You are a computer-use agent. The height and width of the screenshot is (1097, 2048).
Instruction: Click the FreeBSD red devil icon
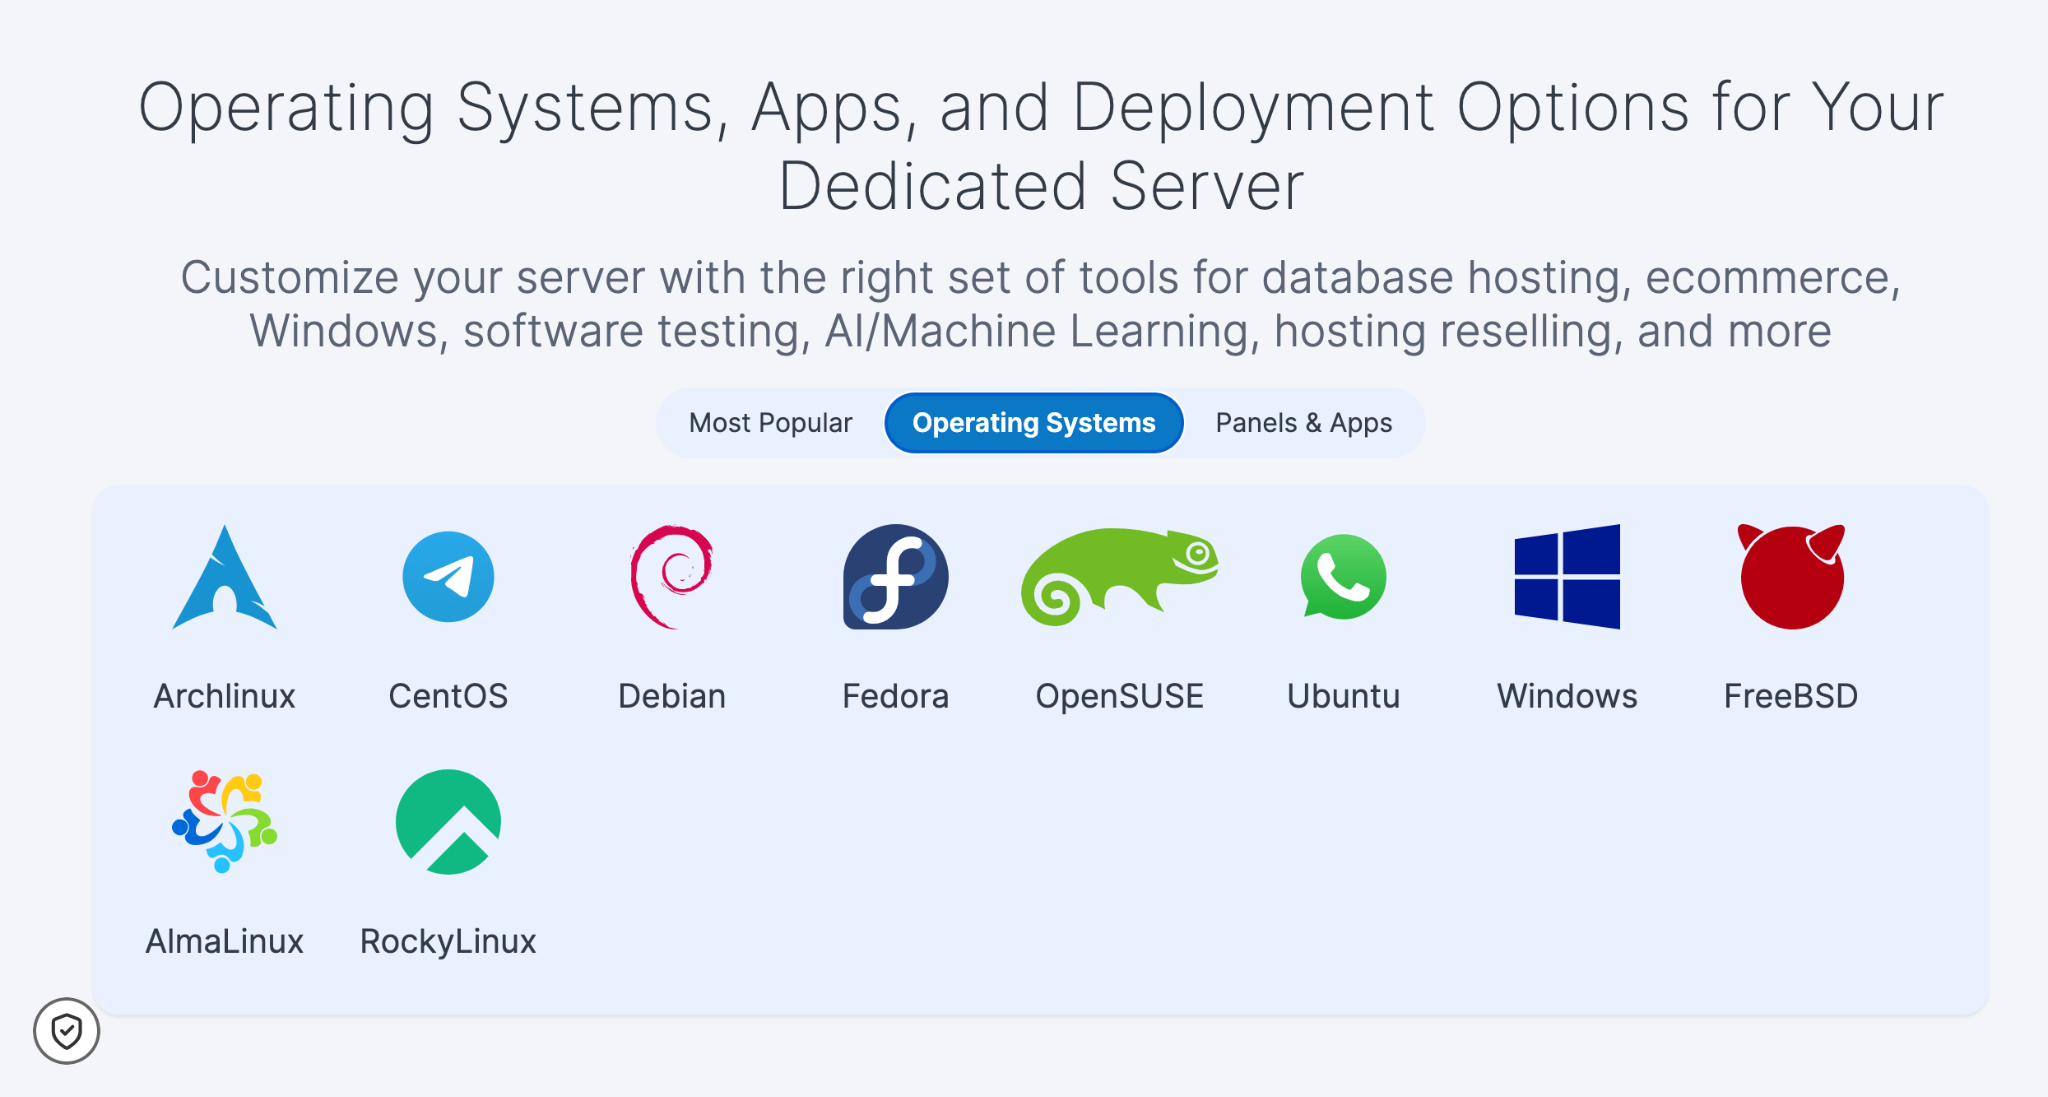(1791, 577)
